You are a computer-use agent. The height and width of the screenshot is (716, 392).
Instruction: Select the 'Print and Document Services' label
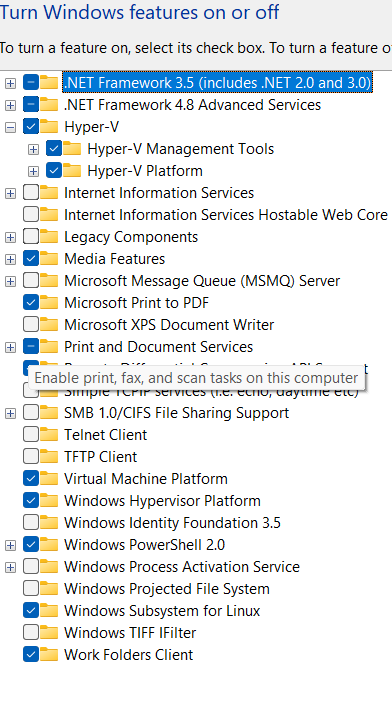click(159, 347)
